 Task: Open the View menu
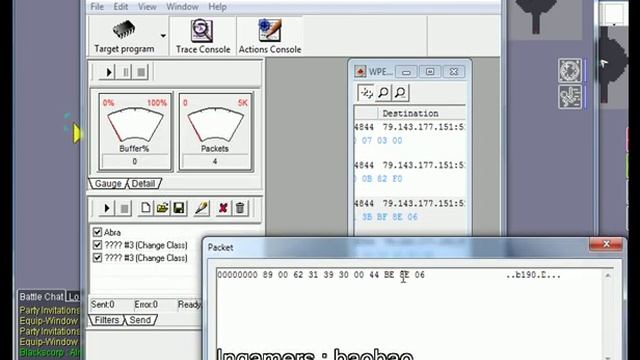click(147, 7)
